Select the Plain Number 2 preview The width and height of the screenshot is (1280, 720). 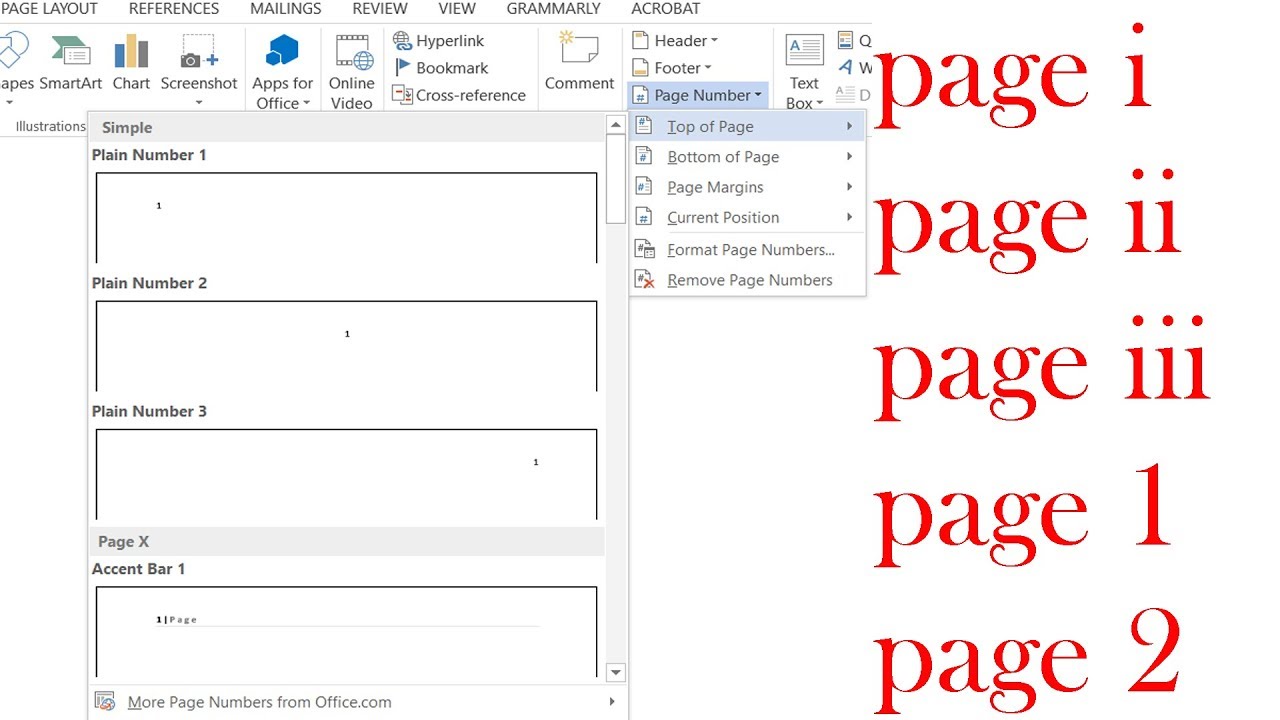346,346
